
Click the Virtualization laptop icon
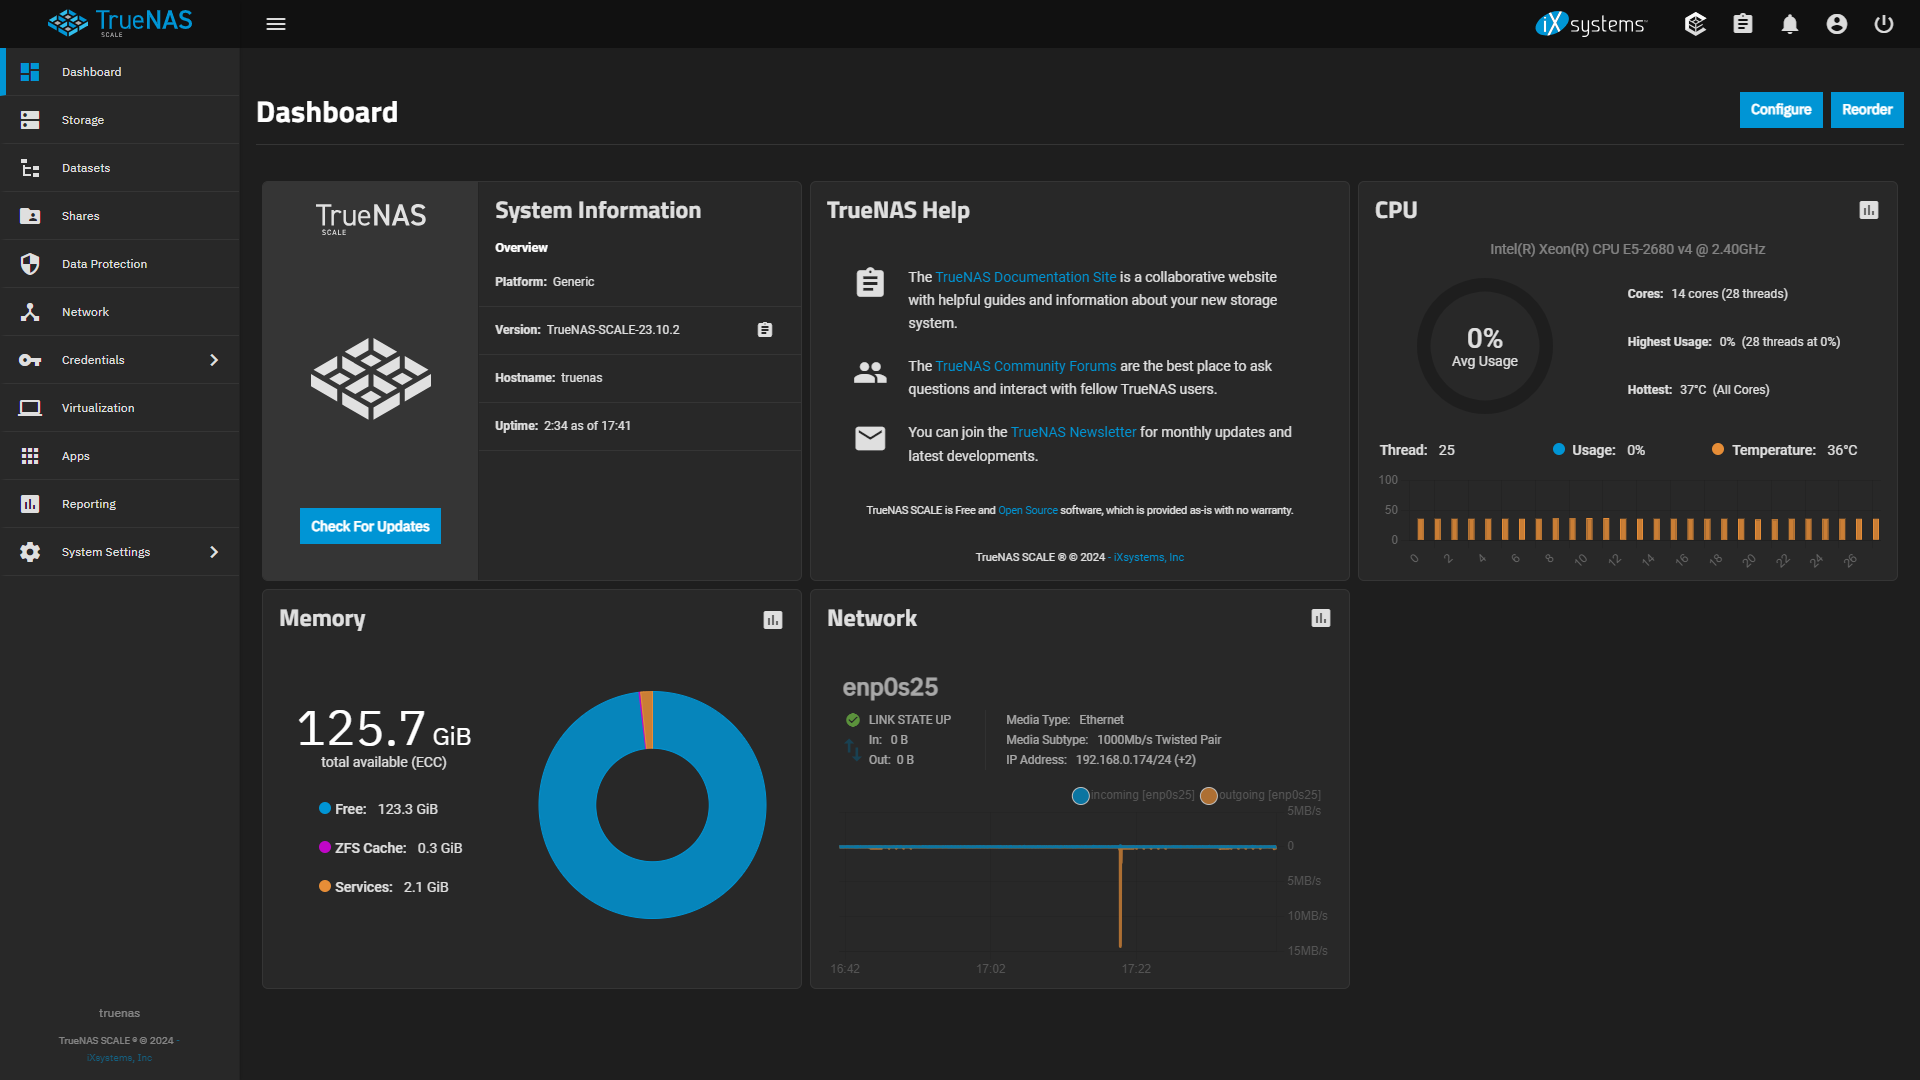coord(30,408)
